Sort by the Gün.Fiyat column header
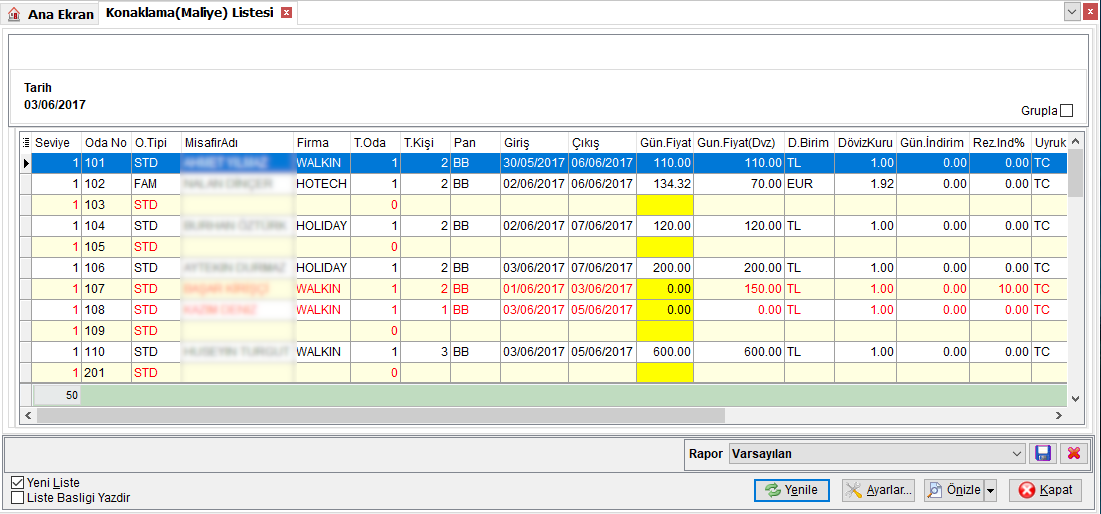Screen dimensions: 1101x514 coord(665,143)
